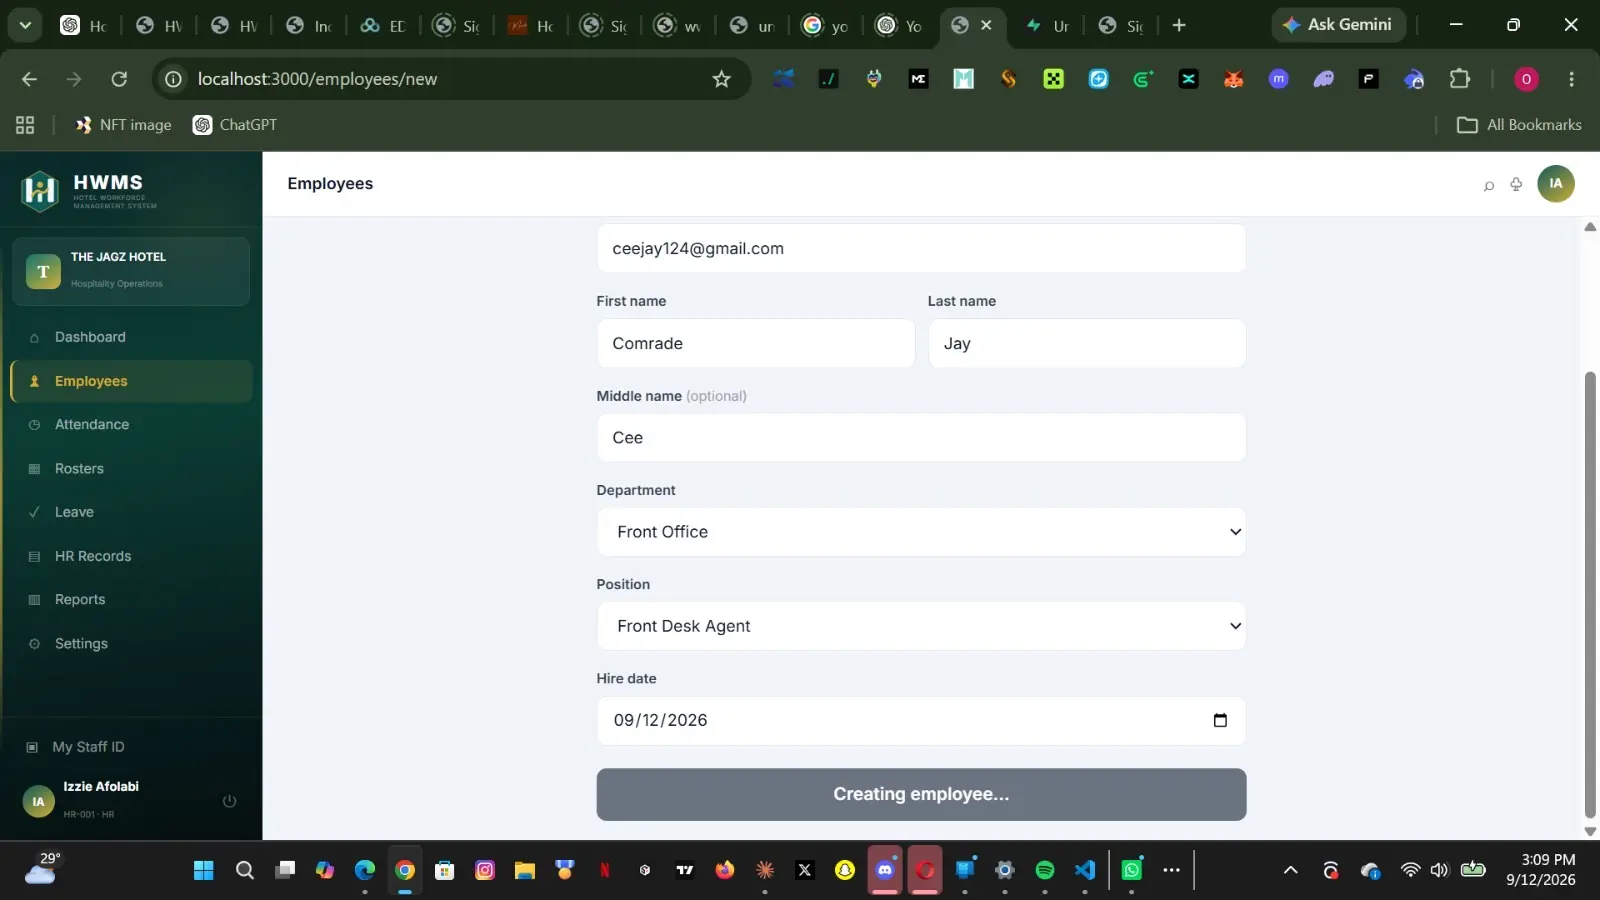
Task: Click the address bar URL
Action: coord(317,79)
